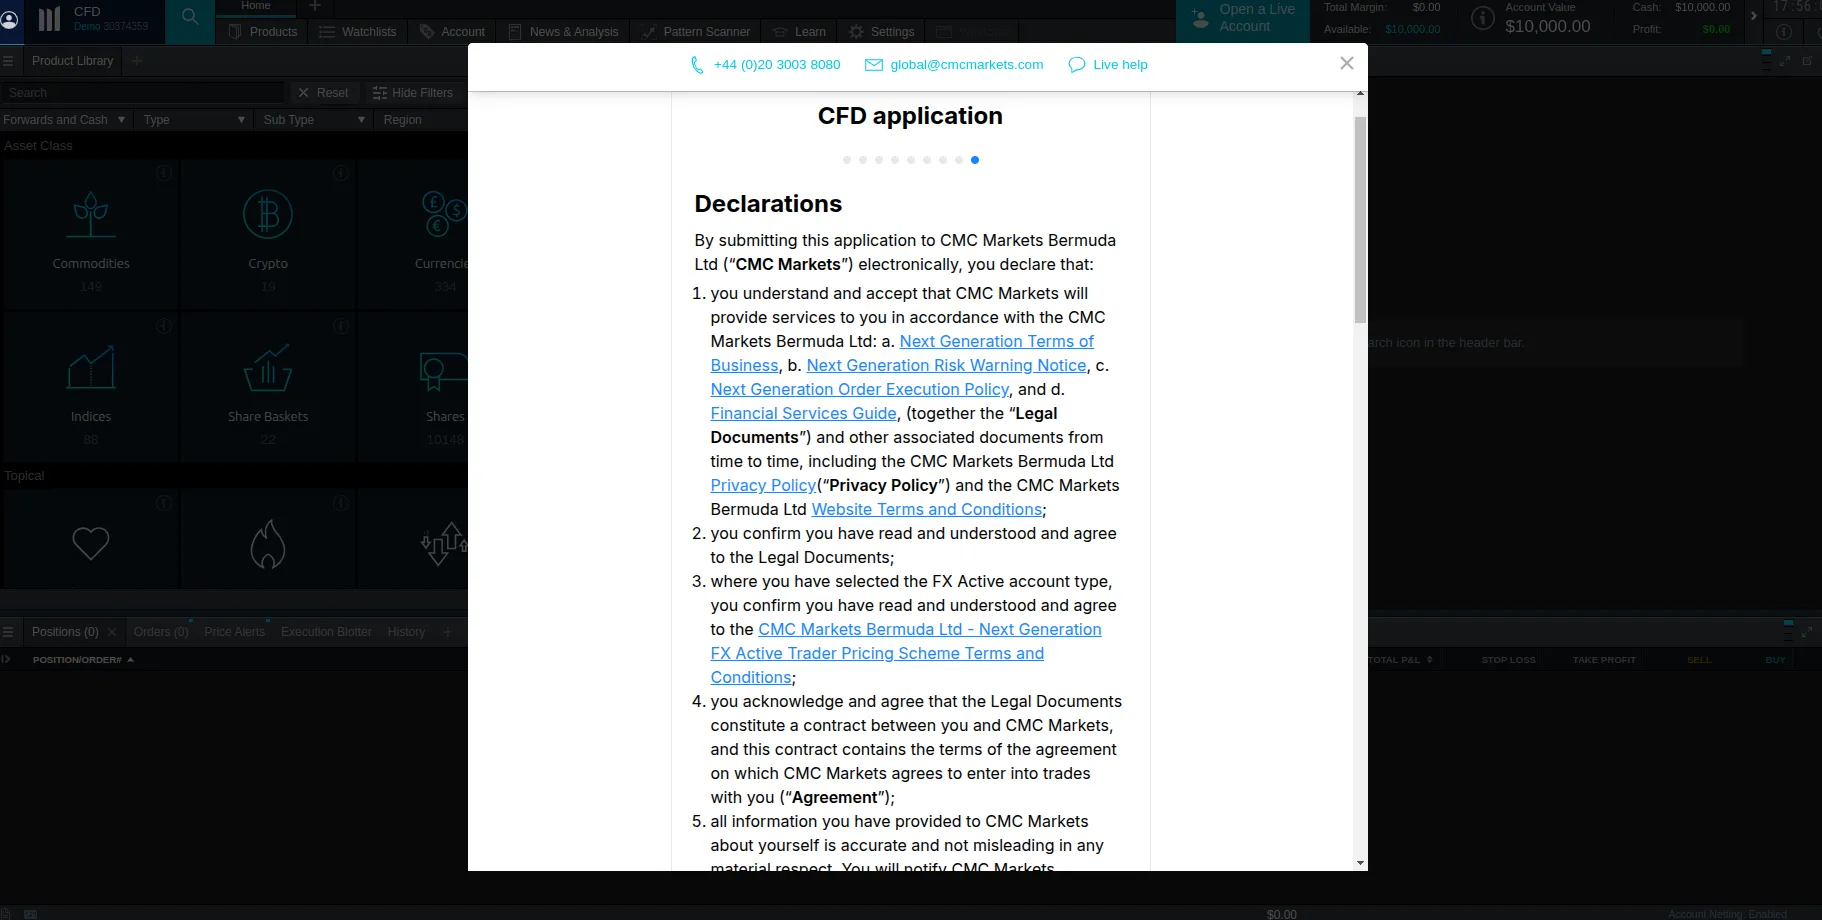Open the product search magnifier
The image size is (1822, 920).
point(190,17)
